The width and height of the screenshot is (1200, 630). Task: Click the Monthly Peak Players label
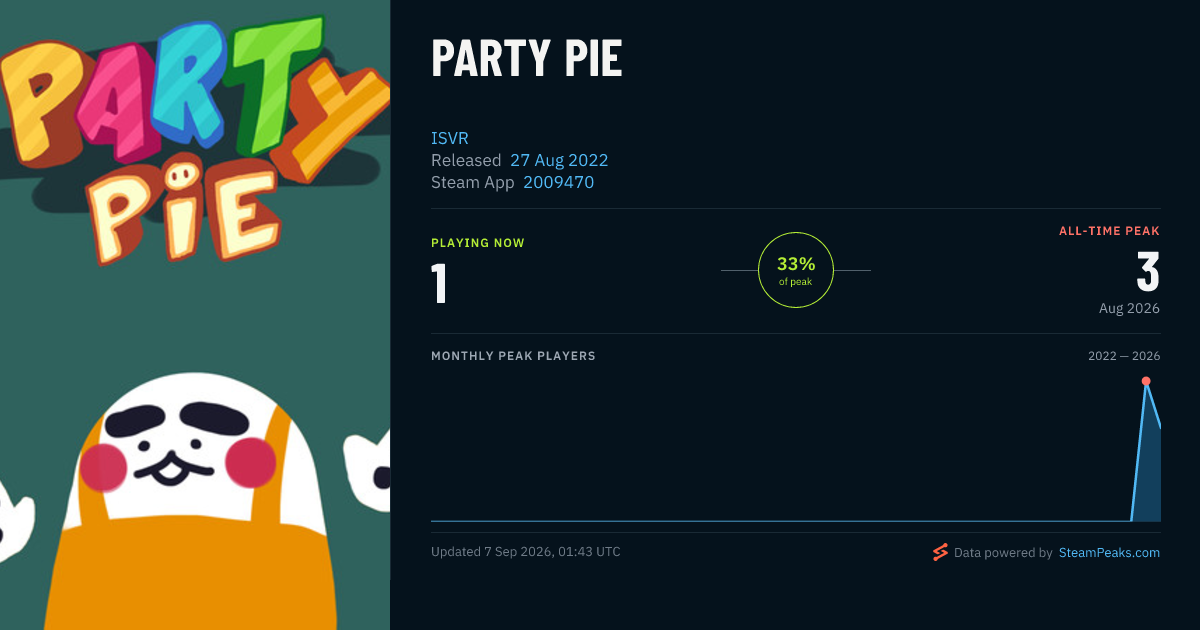point(513,356)
